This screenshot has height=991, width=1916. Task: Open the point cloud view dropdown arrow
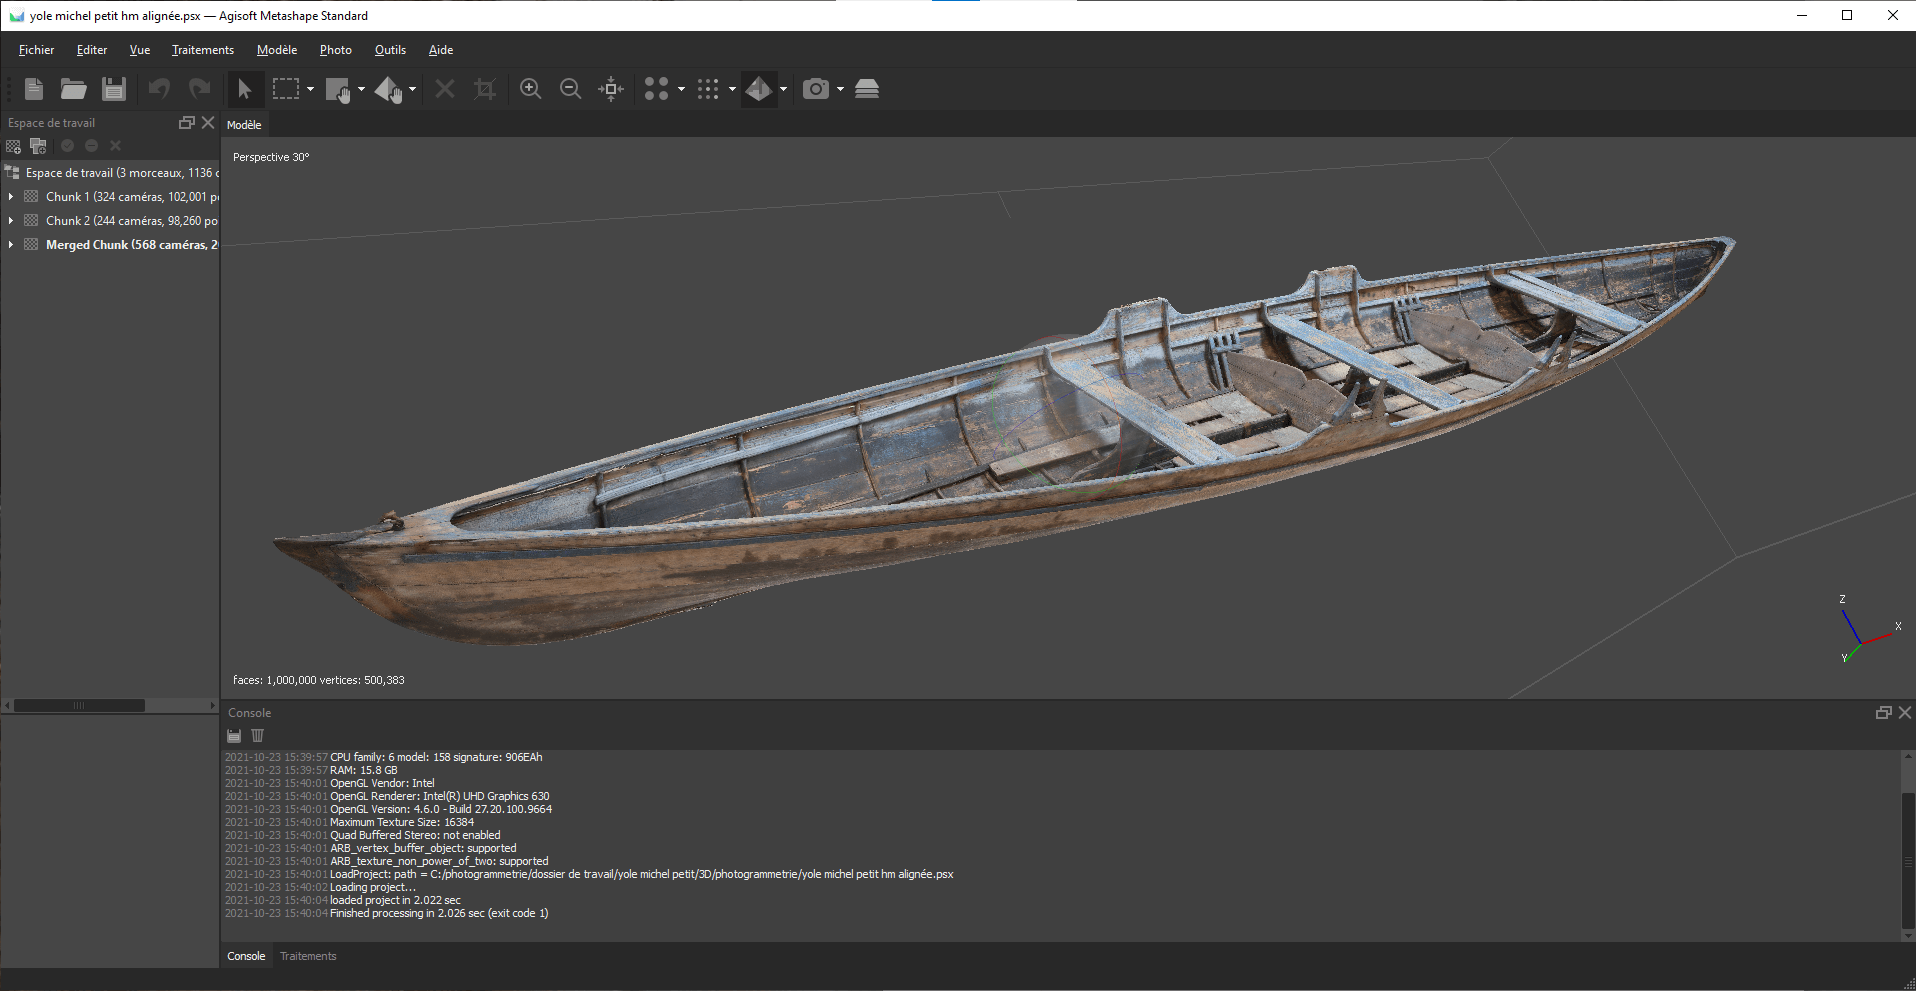[681, 89]
